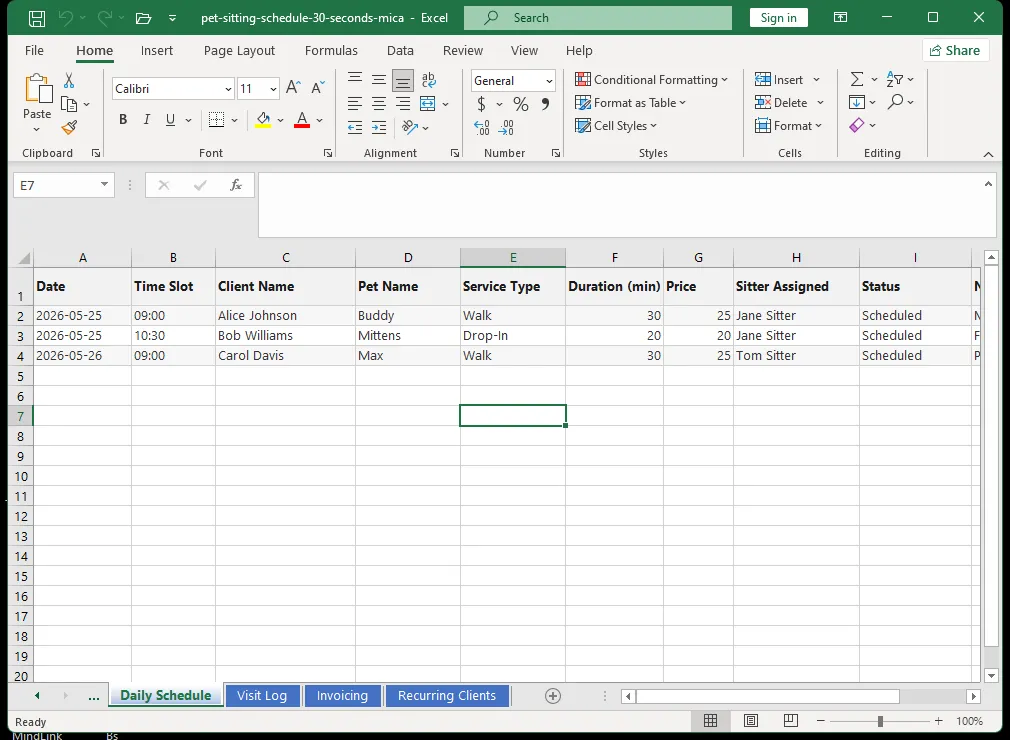Toggle Top Align for cells
The width and height of the screenshot is (1010, 740).
pos(355,80)
